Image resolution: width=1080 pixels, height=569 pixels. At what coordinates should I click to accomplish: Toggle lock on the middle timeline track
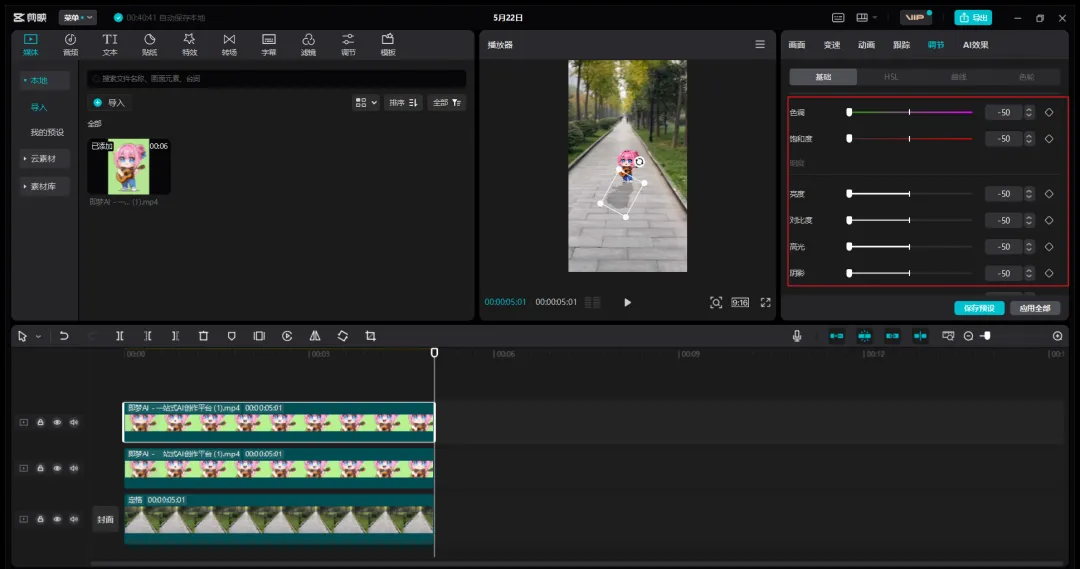pos(40,468)
